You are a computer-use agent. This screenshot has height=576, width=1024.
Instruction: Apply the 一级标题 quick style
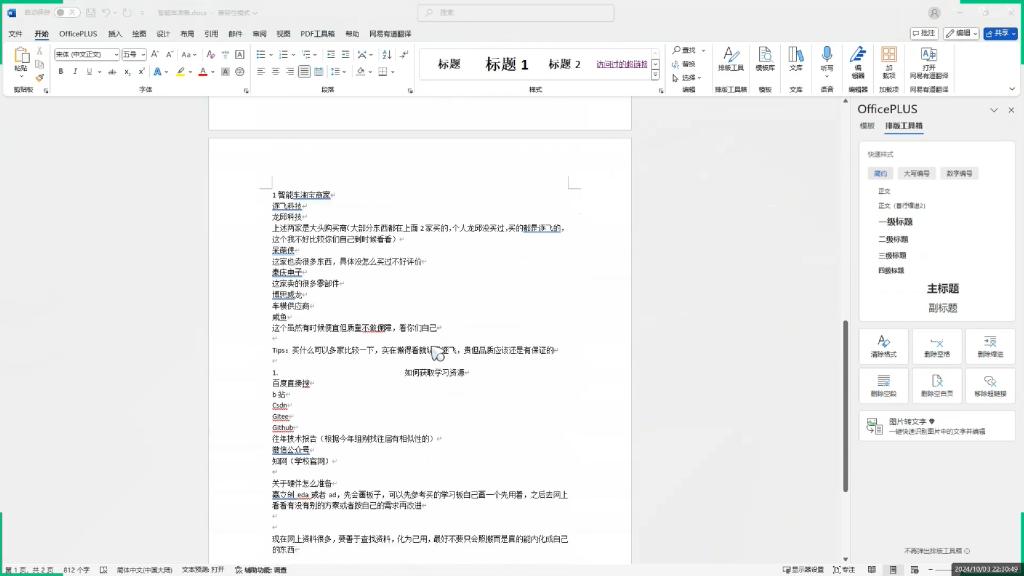click(895, 222)
